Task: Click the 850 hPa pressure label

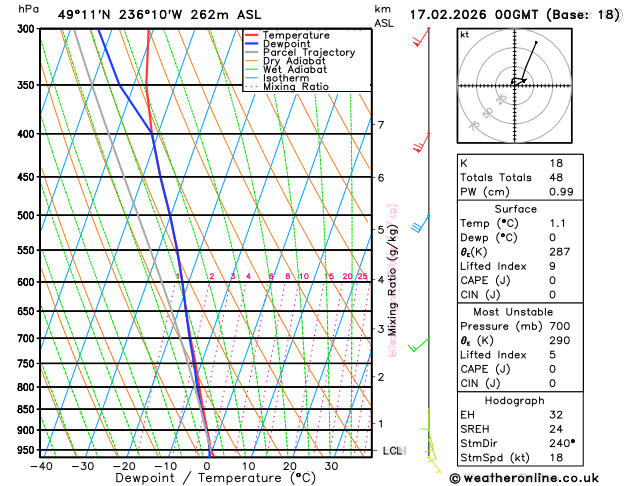Action: pos(28,409)
